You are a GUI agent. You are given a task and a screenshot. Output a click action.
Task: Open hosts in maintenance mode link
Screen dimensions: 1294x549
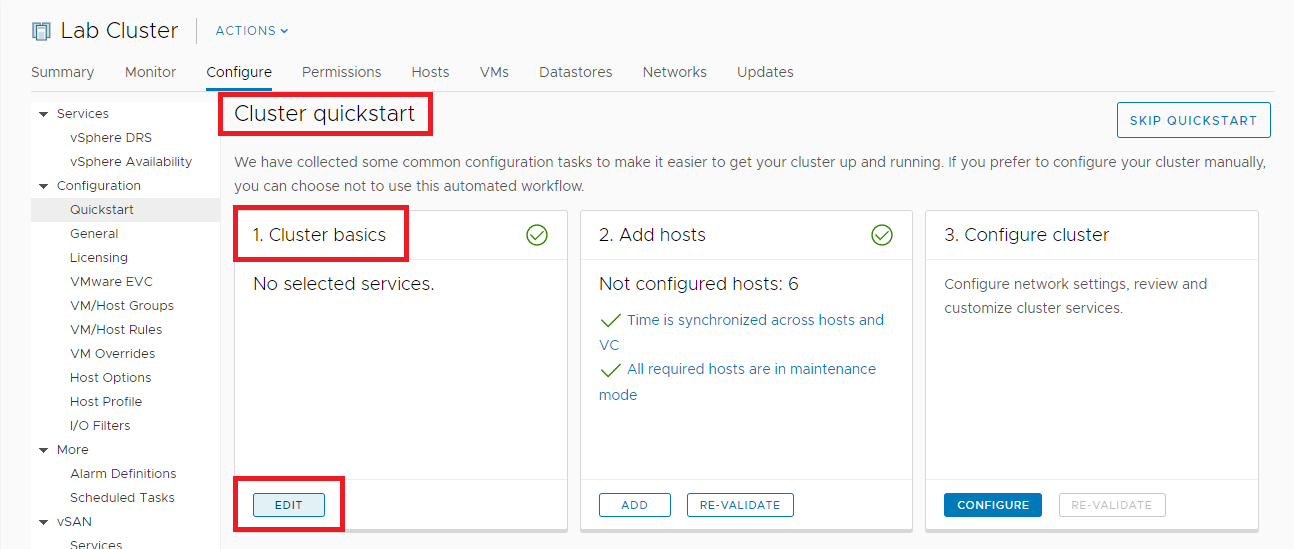pyautogui.click(x=751, y=369)
